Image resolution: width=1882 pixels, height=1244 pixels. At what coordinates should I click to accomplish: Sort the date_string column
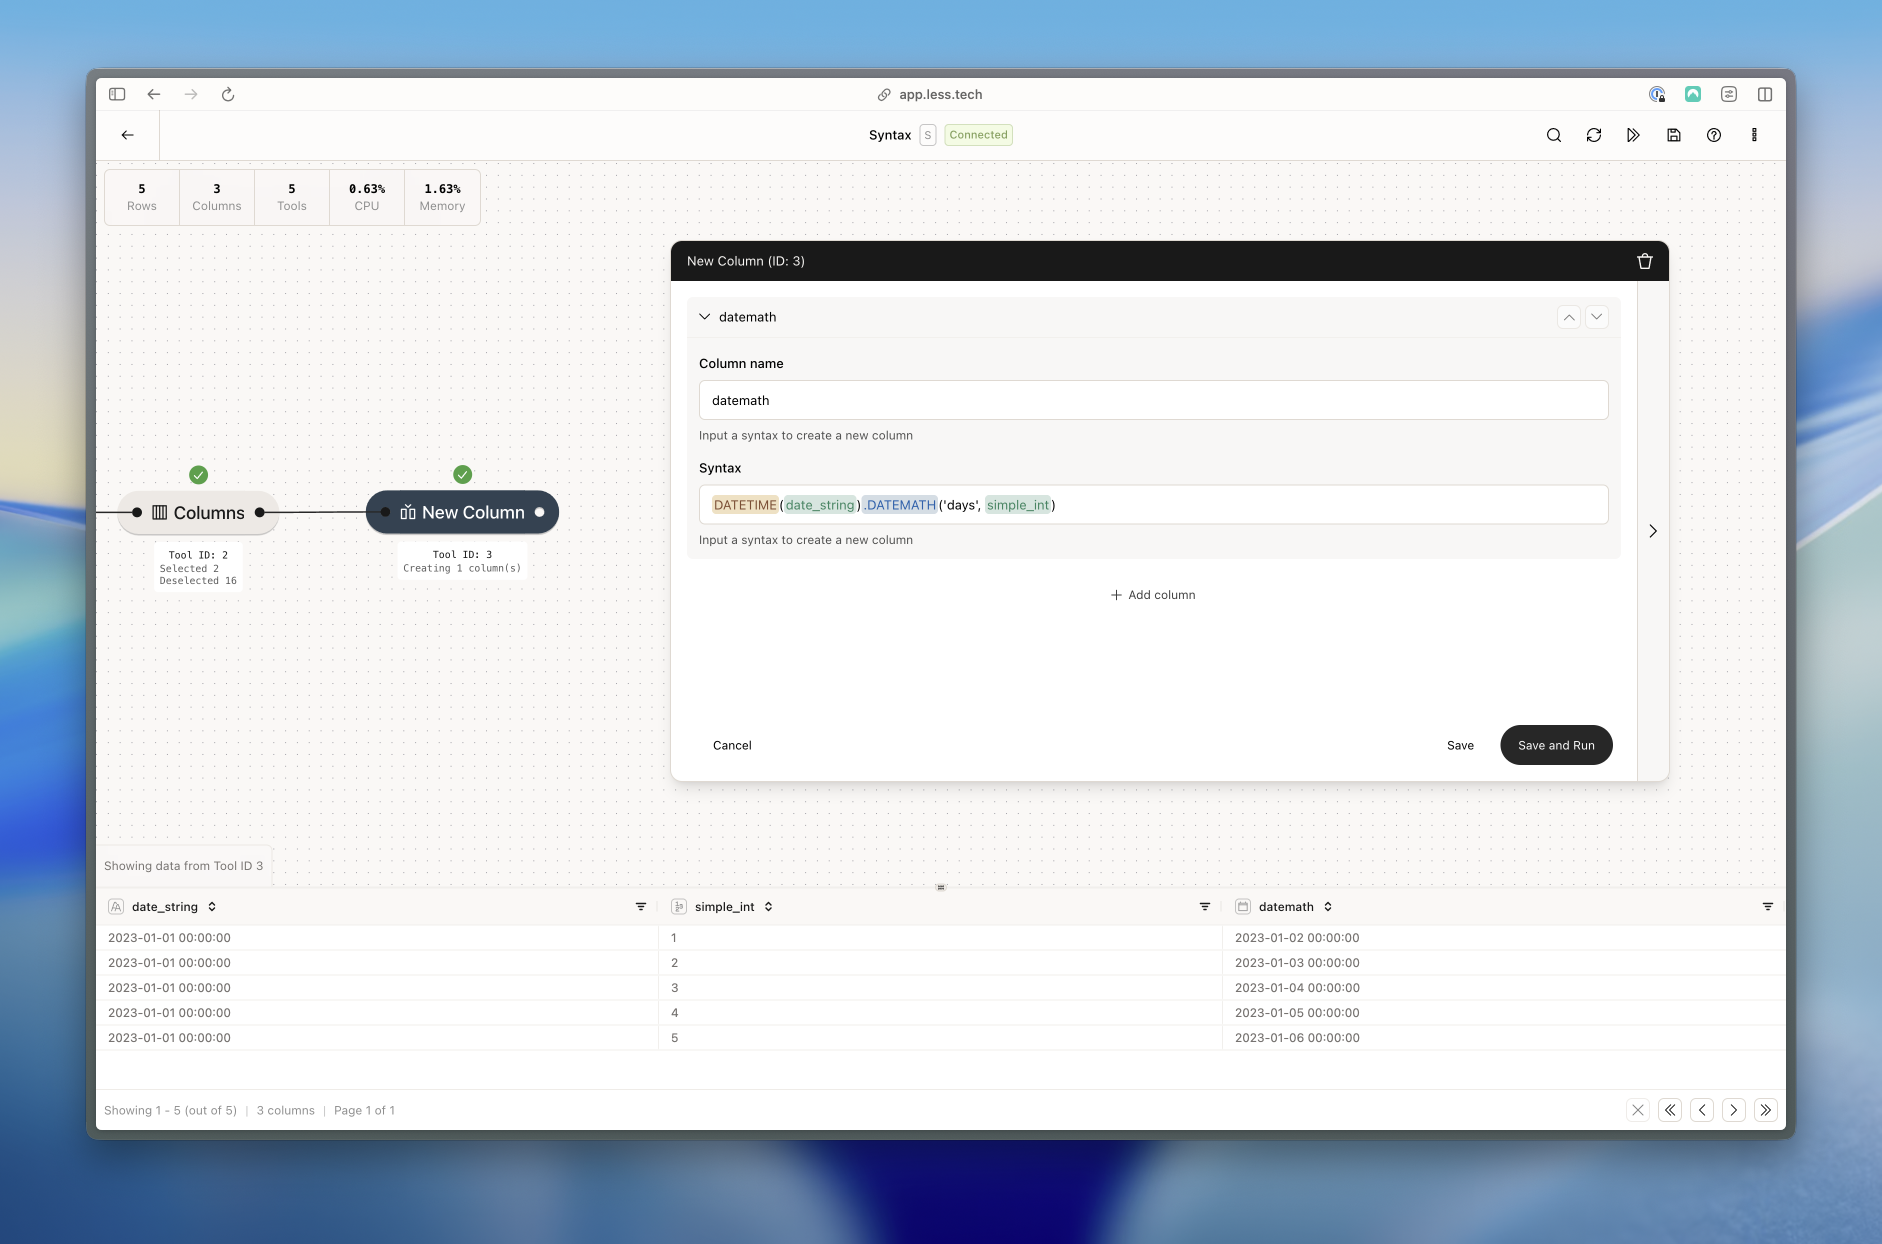pyautogui.click(x=212, y=907)
